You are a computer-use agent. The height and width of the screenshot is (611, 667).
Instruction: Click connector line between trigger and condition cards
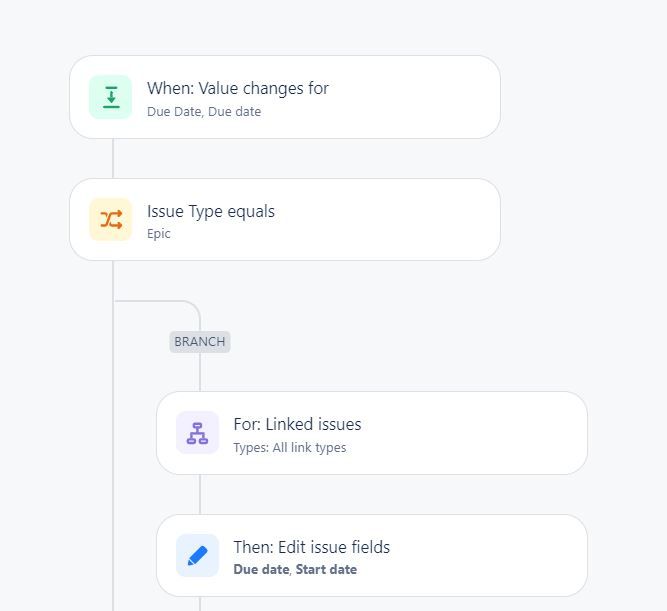(113, 158)
